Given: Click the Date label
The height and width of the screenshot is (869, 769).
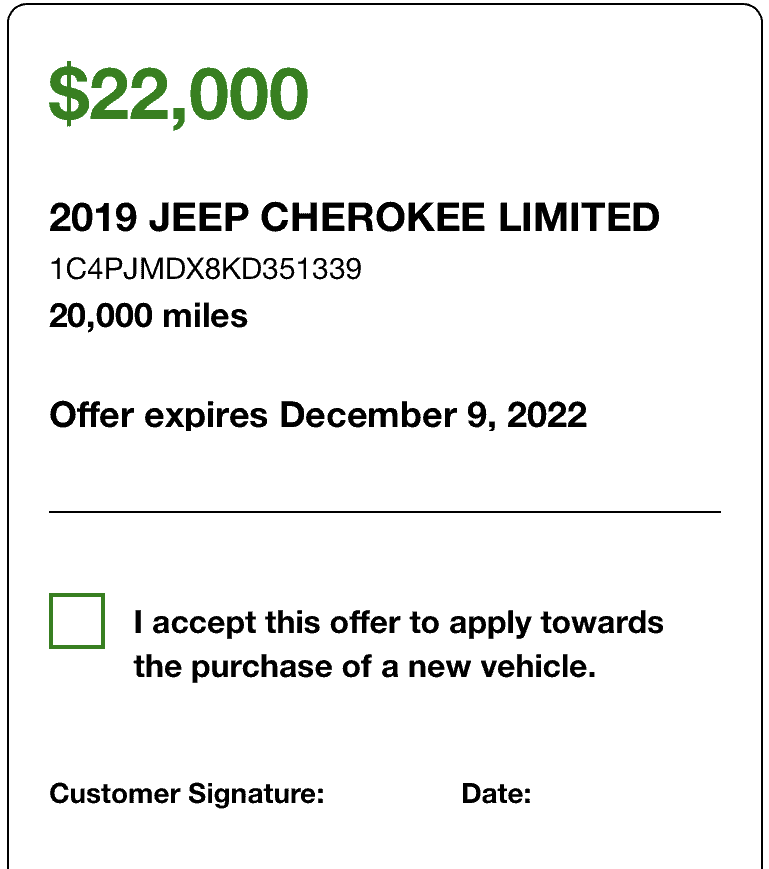Looking at the screenshot, I should [496, 794].
